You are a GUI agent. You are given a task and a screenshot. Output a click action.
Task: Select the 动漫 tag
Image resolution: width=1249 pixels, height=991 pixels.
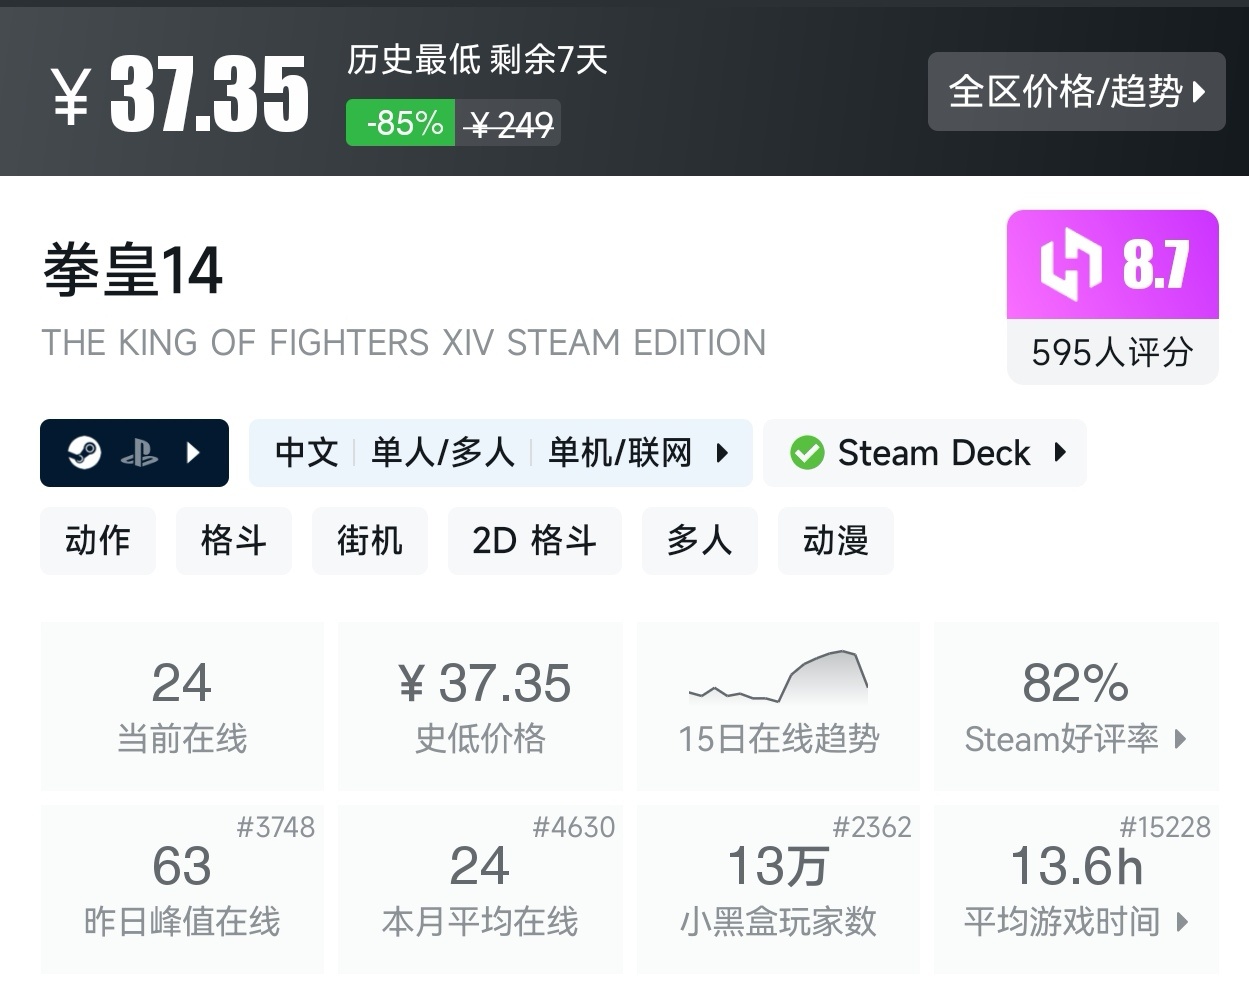[836, 541]
